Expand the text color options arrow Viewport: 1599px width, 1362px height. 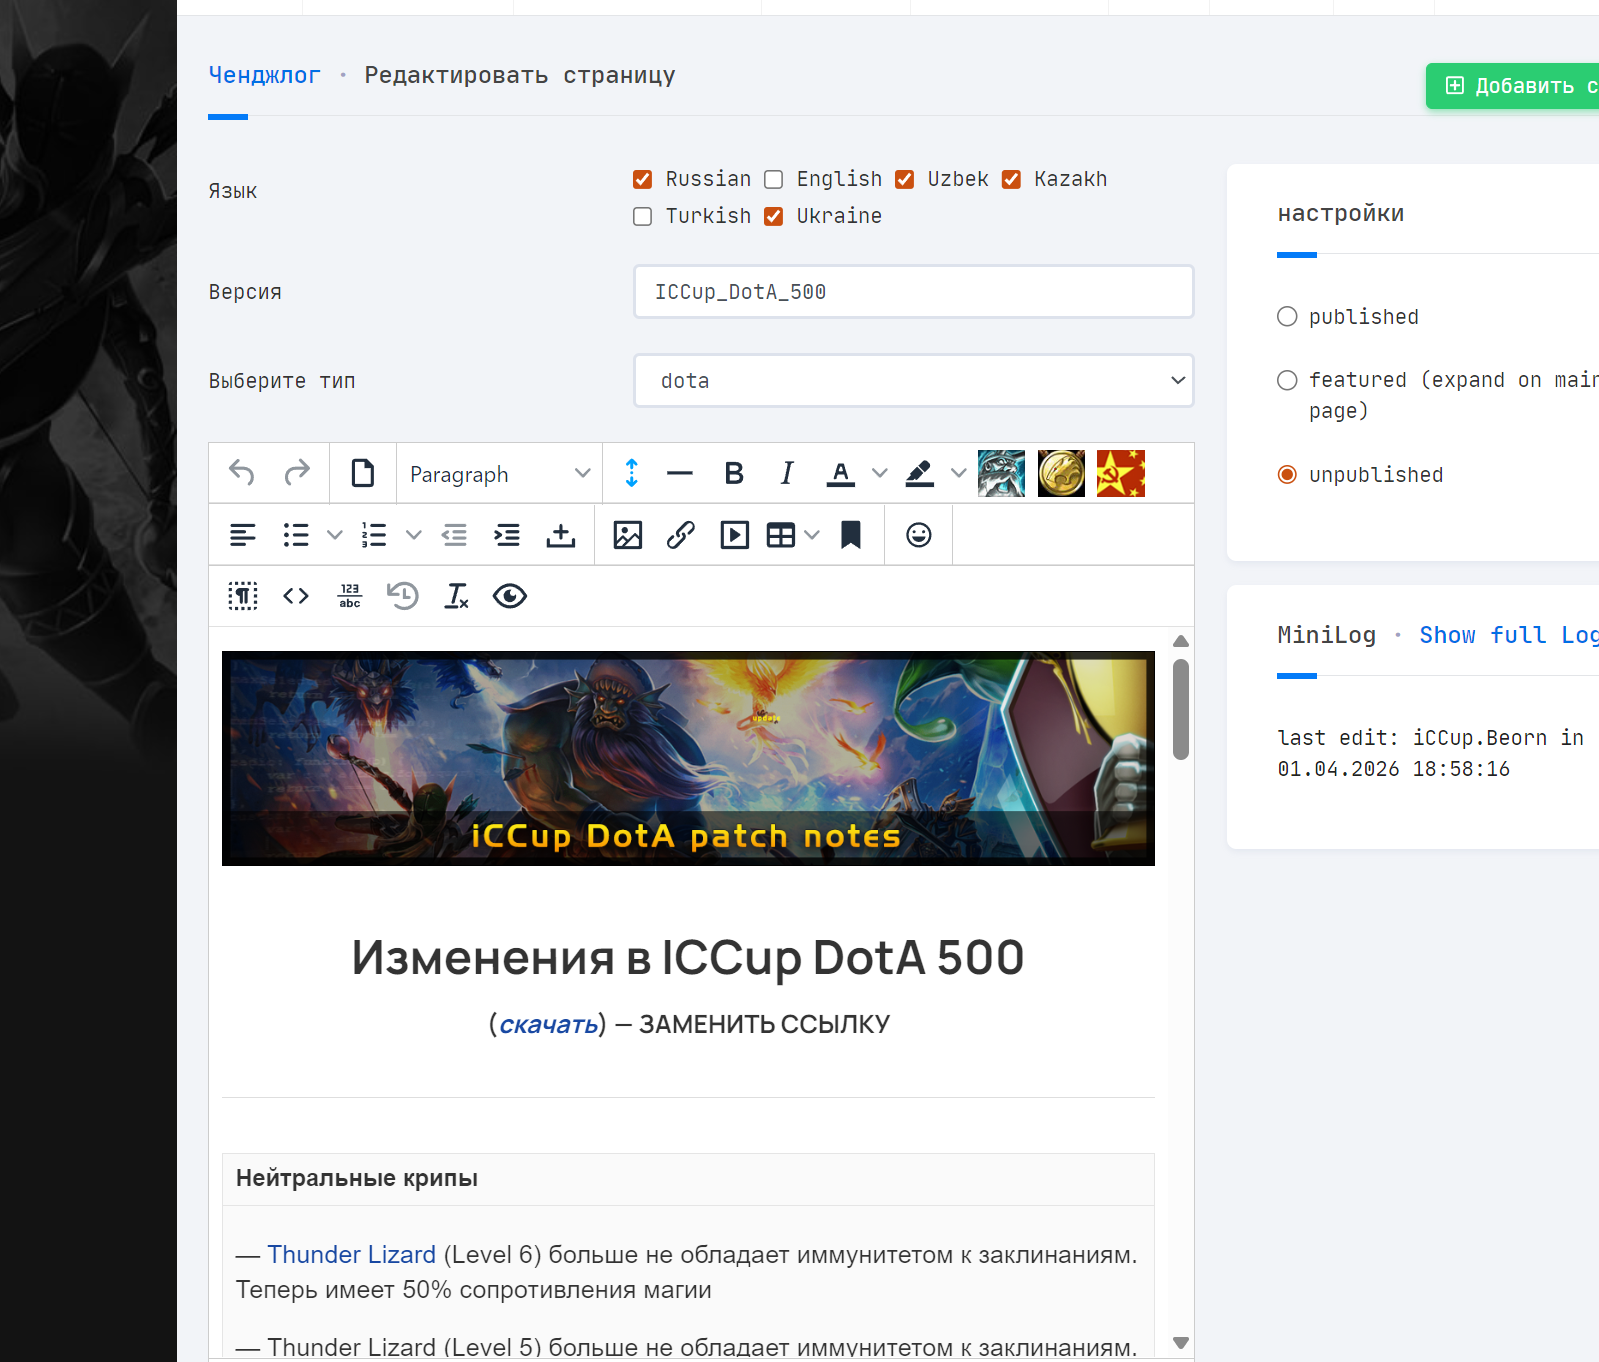click(x=880, y=473)
